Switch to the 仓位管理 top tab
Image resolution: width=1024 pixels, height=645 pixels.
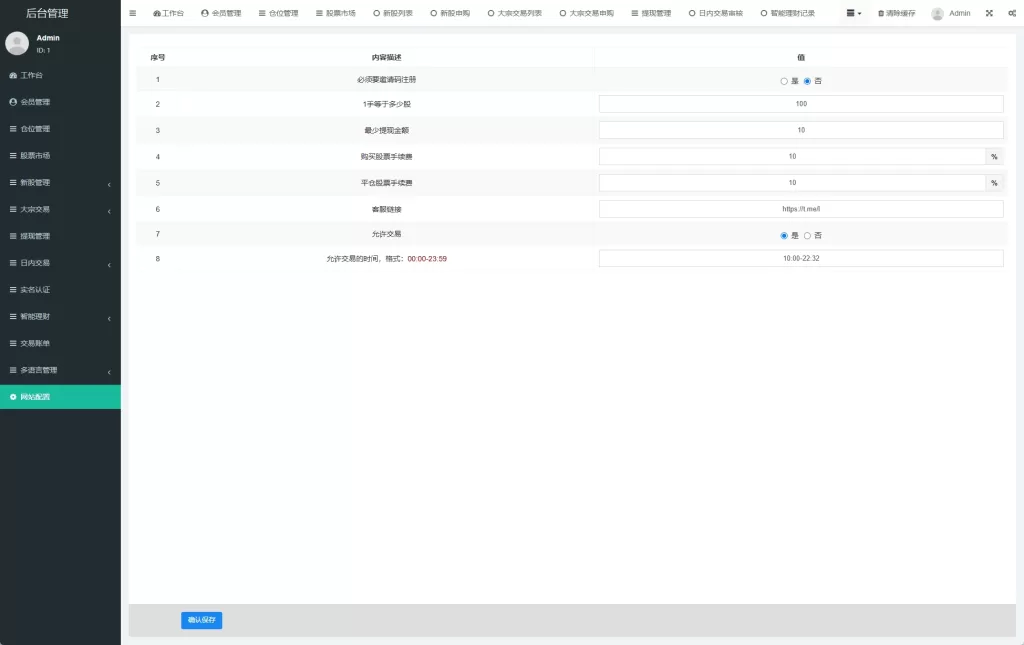278,13
